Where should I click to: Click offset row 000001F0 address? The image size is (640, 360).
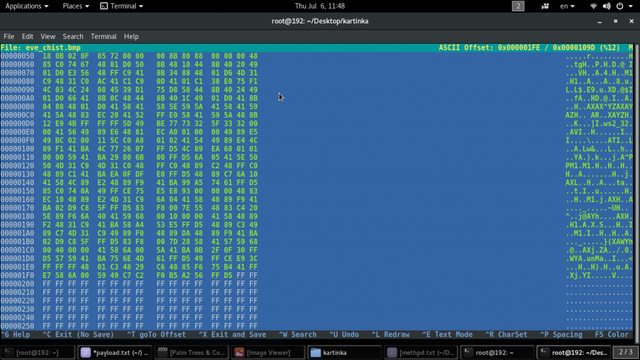pyautogui.click(x=18, y=276)
